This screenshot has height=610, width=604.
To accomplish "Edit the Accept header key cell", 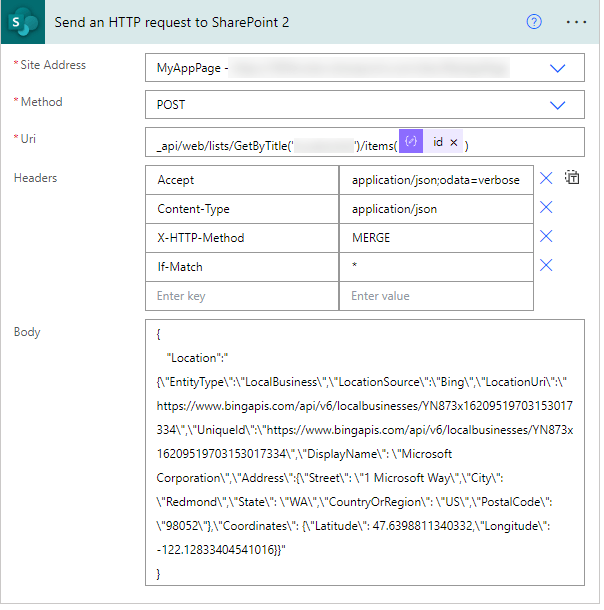I will 242,180.
